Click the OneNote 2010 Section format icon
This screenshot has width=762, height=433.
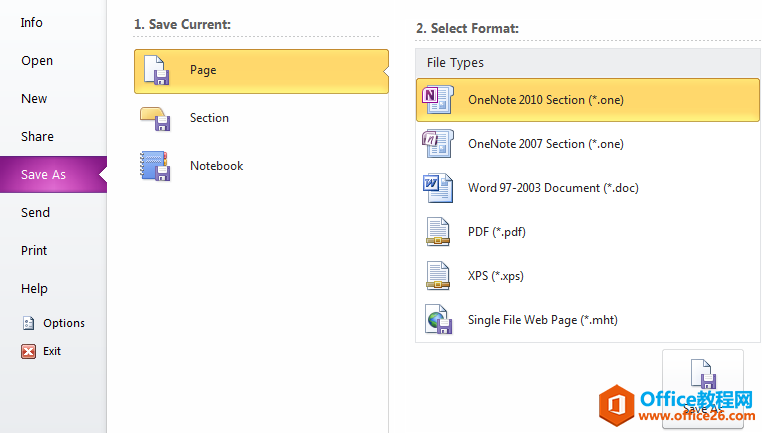tap(438, 100)
